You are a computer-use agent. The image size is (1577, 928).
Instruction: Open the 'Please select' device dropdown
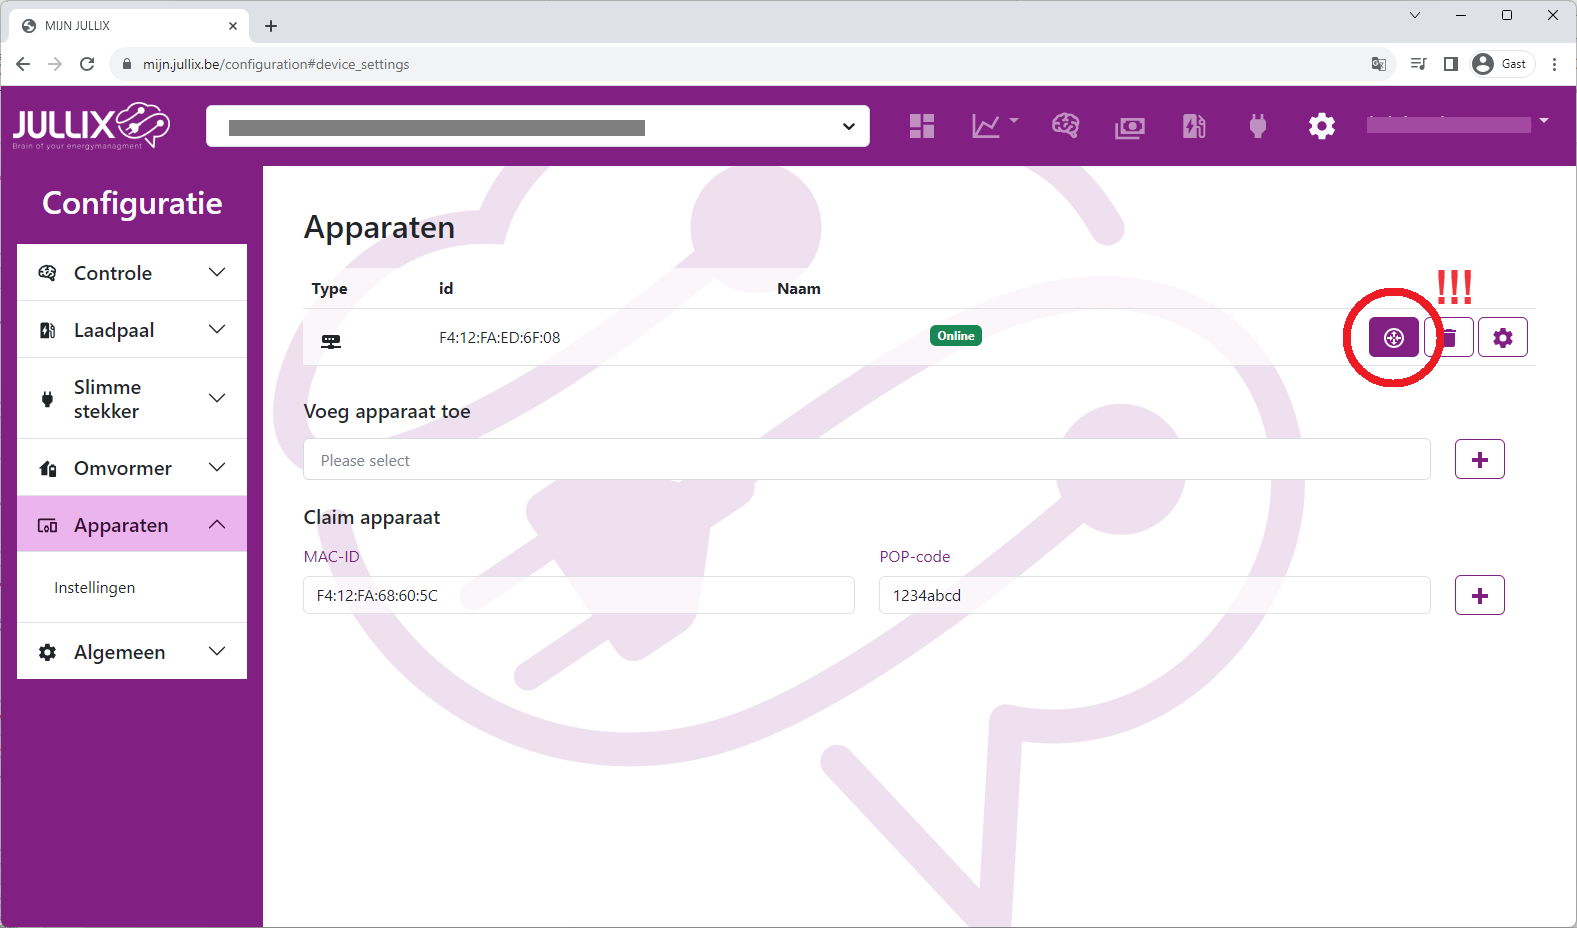(x=867, y=459)
